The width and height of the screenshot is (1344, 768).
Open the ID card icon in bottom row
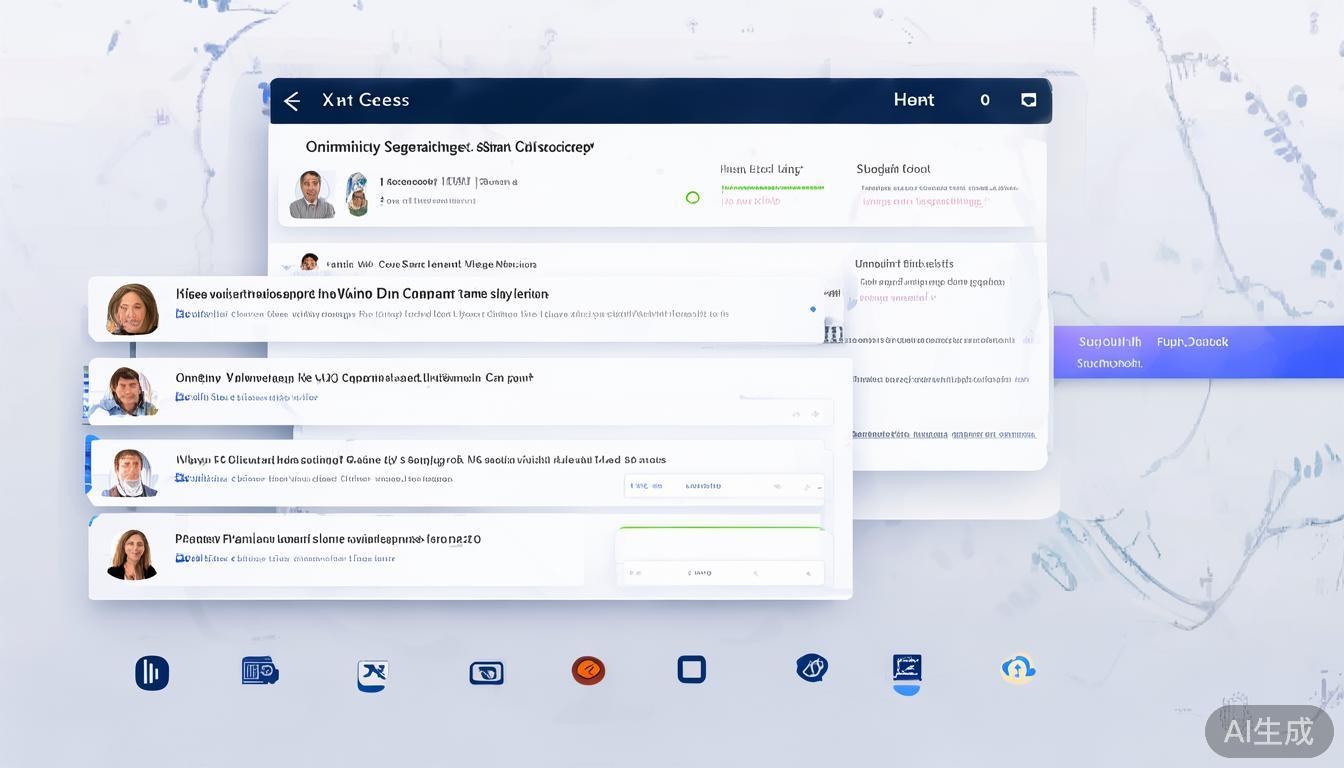pyautogui.click(x=260, y=671)
